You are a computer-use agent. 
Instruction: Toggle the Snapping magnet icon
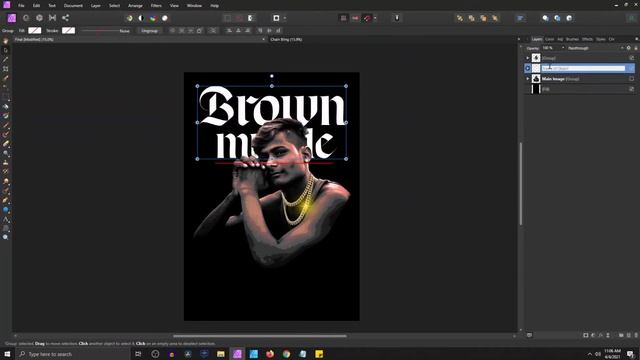point(367,18)
